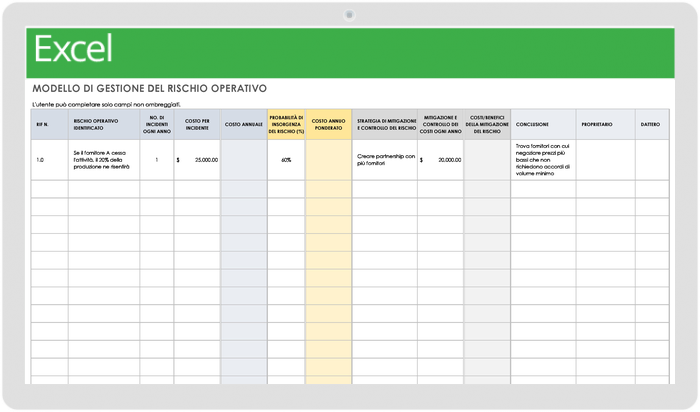
Task: Click the Conclusione column header
Action: point(543,125)
